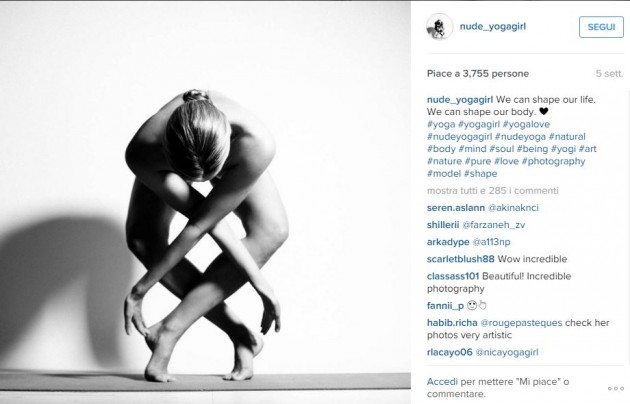The image size is (630, 404).
Task: Open the #yoga hashtag
Action: (x=441, y=124)
